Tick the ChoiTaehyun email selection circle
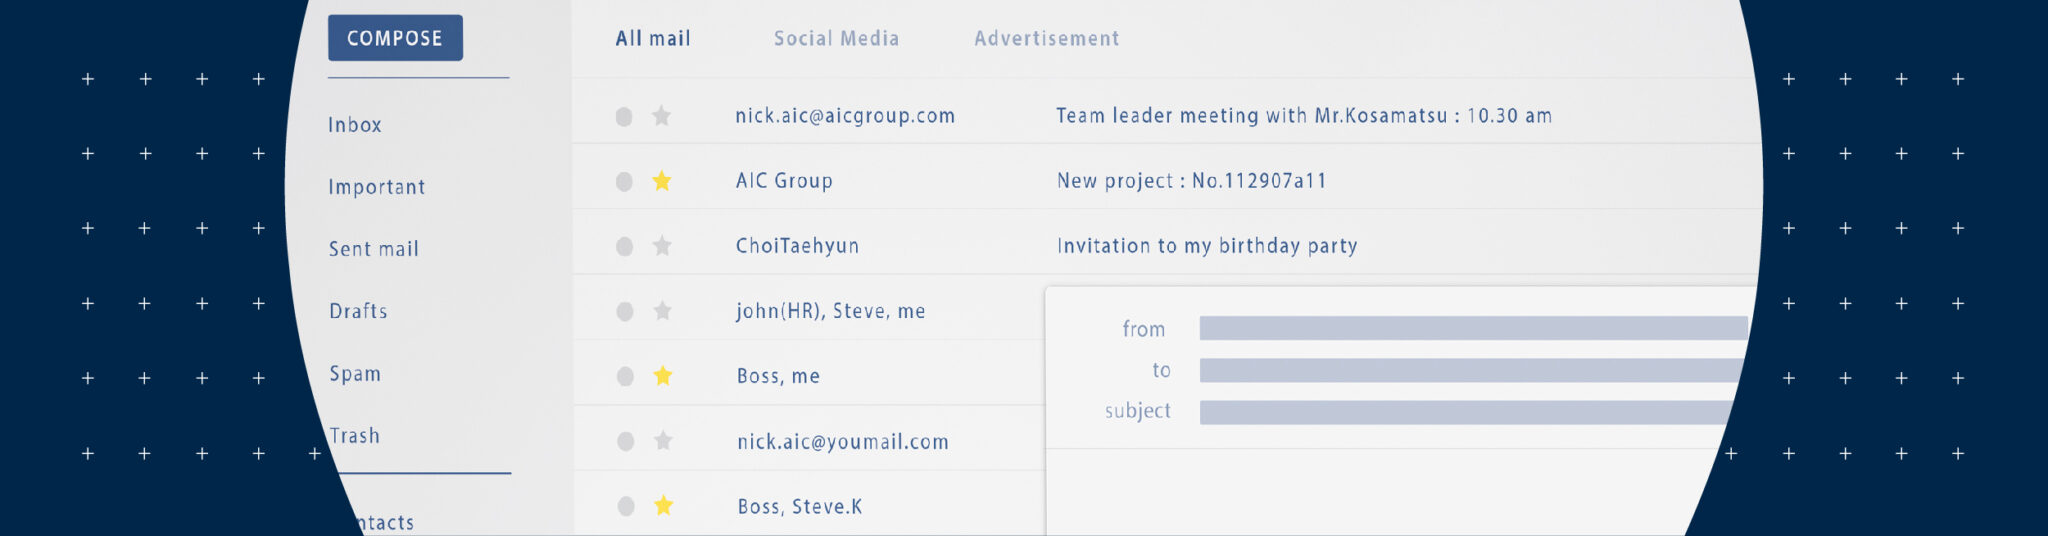 [x=625, y=246]
